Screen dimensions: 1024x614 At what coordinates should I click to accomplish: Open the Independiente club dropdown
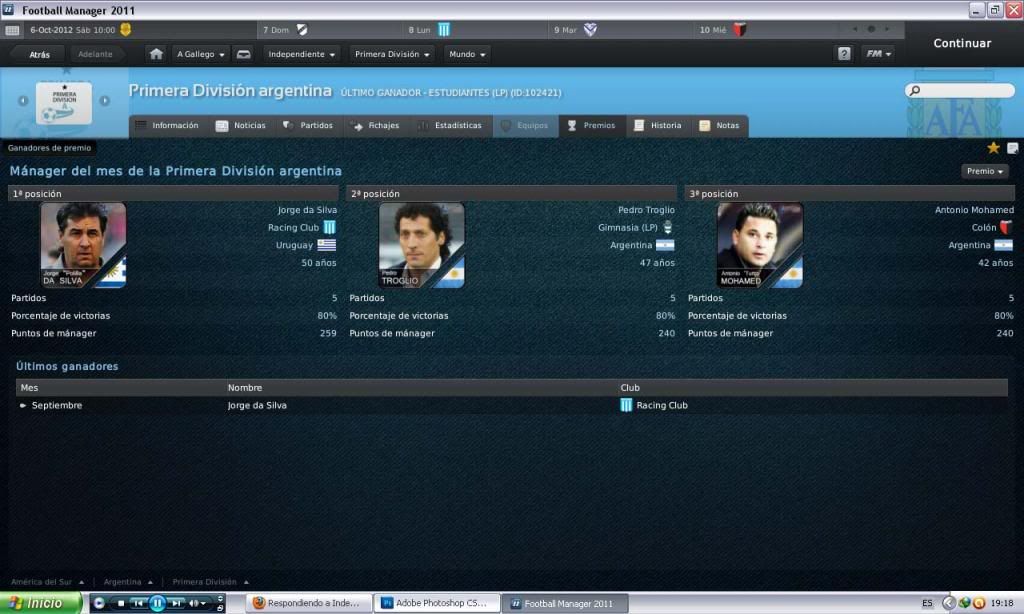tap(301, 54)
